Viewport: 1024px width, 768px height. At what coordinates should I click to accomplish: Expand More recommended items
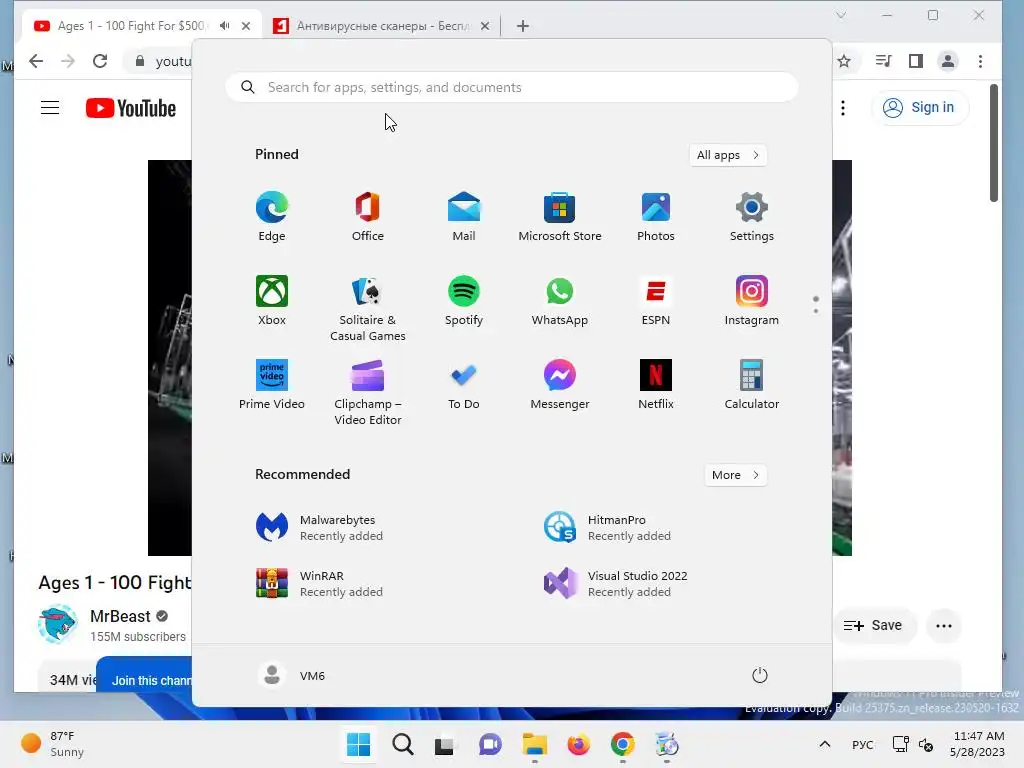pos(735,475)
